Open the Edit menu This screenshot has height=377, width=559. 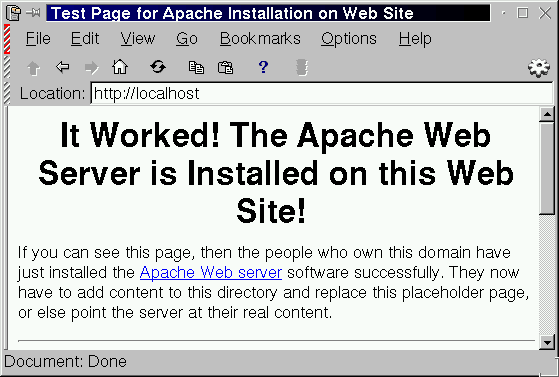(85, 39)
